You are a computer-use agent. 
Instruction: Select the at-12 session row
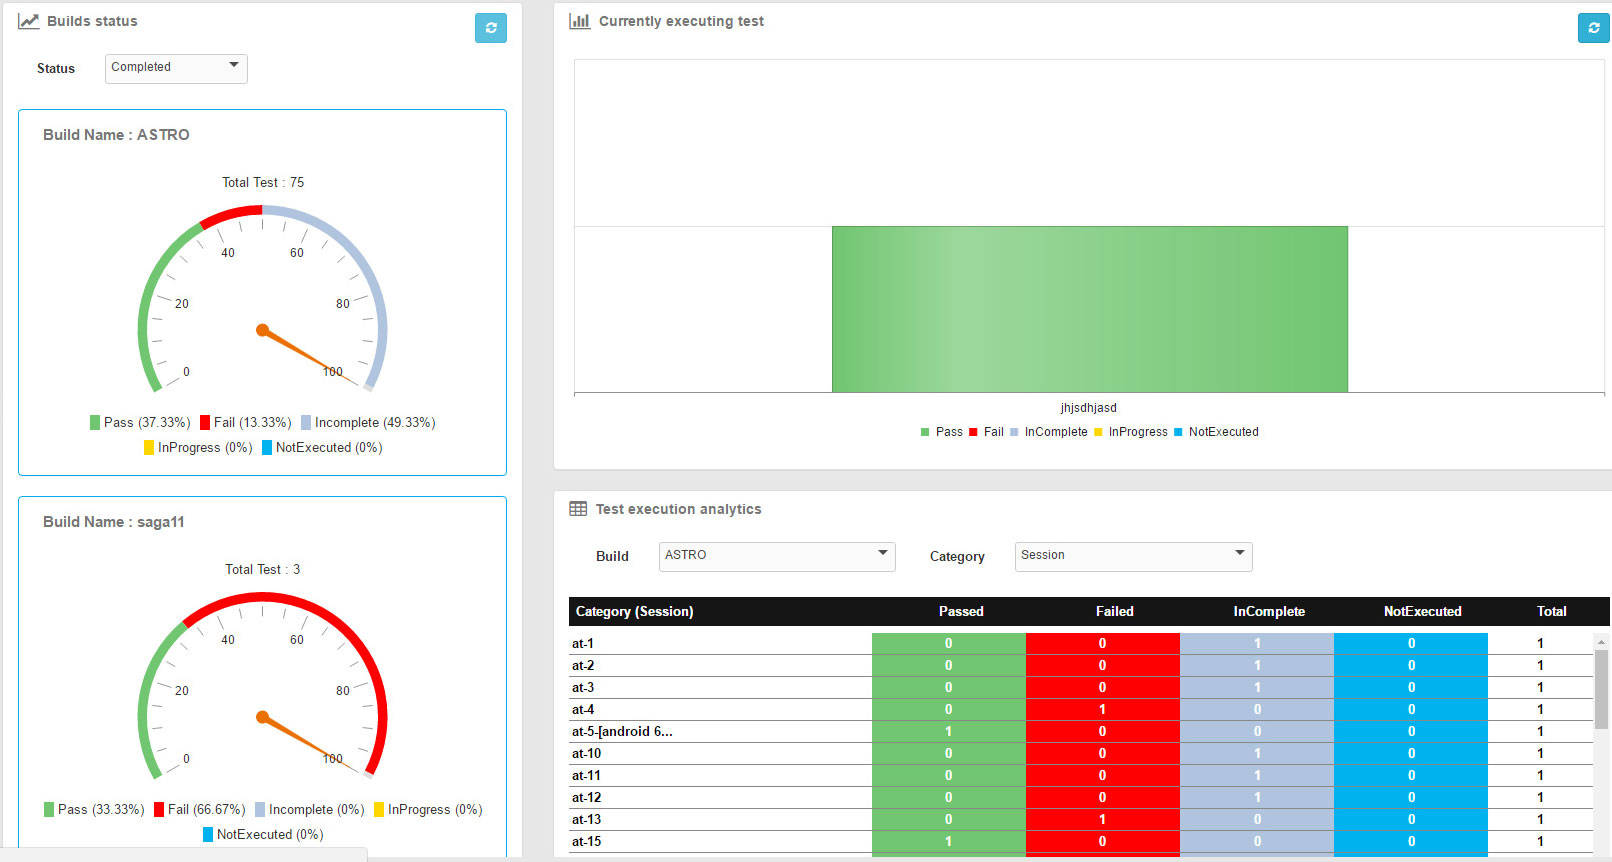click(x=587, y=797)
